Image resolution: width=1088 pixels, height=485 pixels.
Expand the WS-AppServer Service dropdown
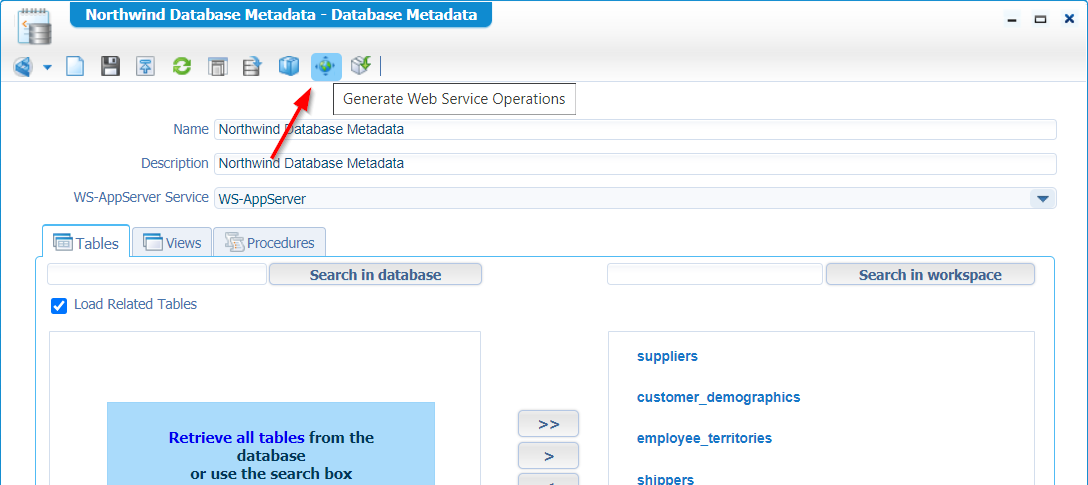click(x=1043, y=198)
